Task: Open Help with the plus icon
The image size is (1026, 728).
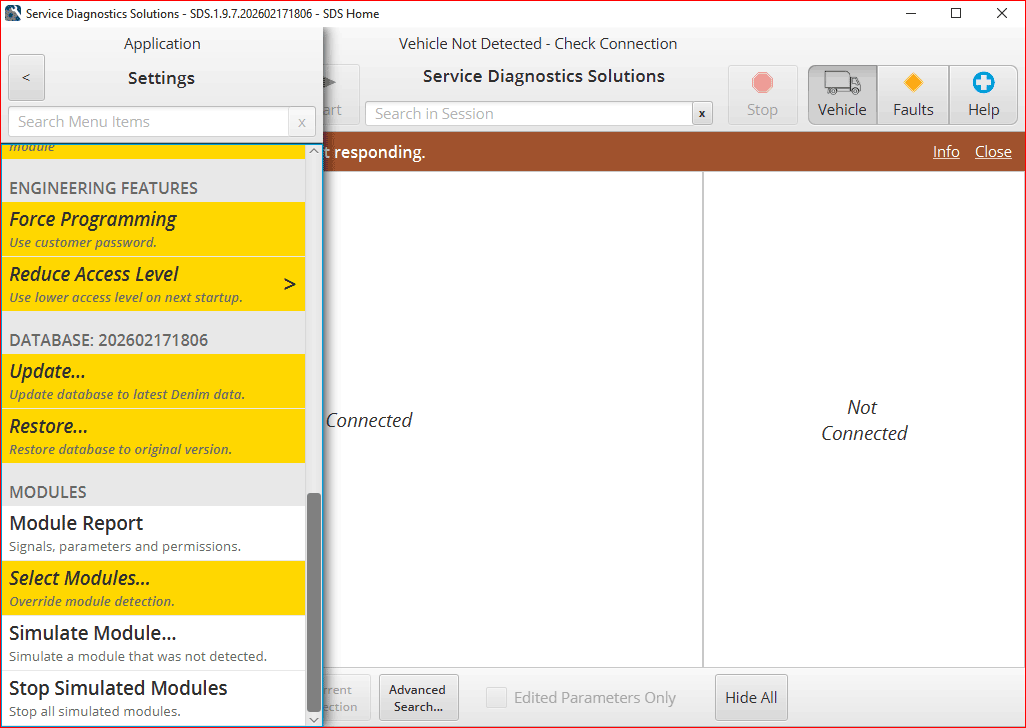Action: 982,95
